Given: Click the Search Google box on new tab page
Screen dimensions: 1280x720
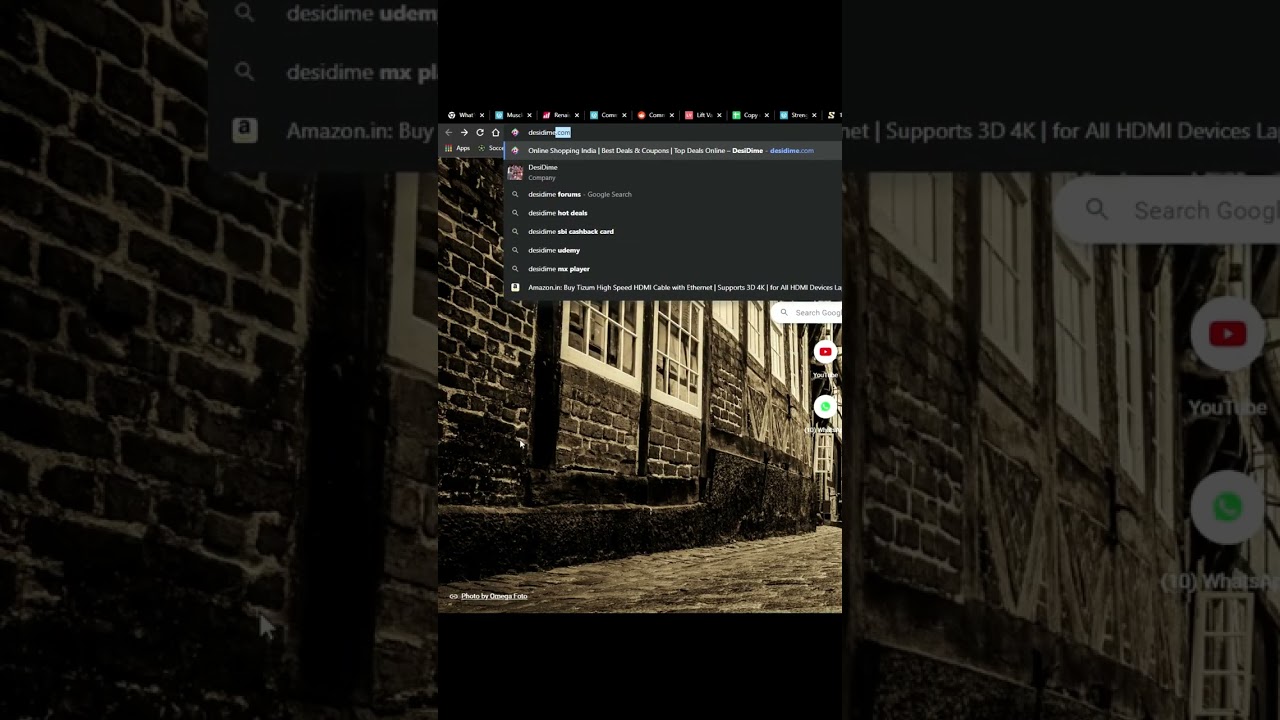Looking at the screenshot, I should 808,313.
